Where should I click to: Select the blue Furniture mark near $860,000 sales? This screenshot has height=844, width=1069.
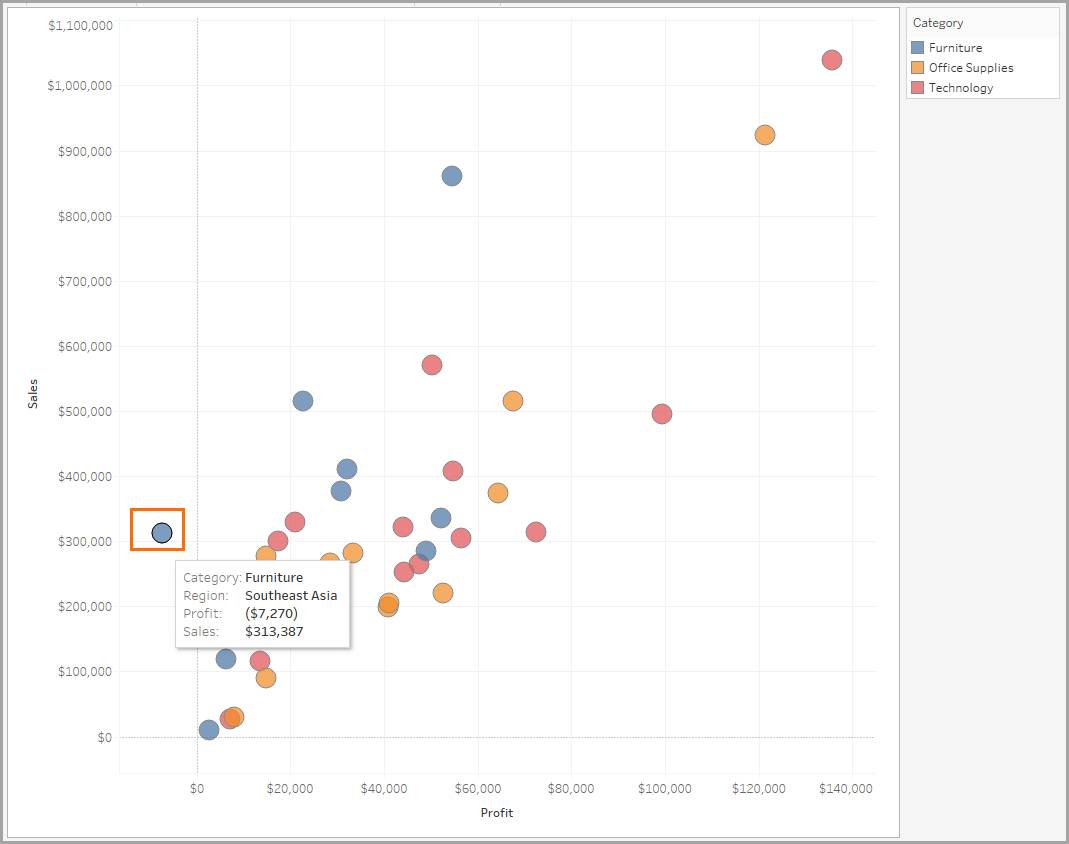coord(450,175)
